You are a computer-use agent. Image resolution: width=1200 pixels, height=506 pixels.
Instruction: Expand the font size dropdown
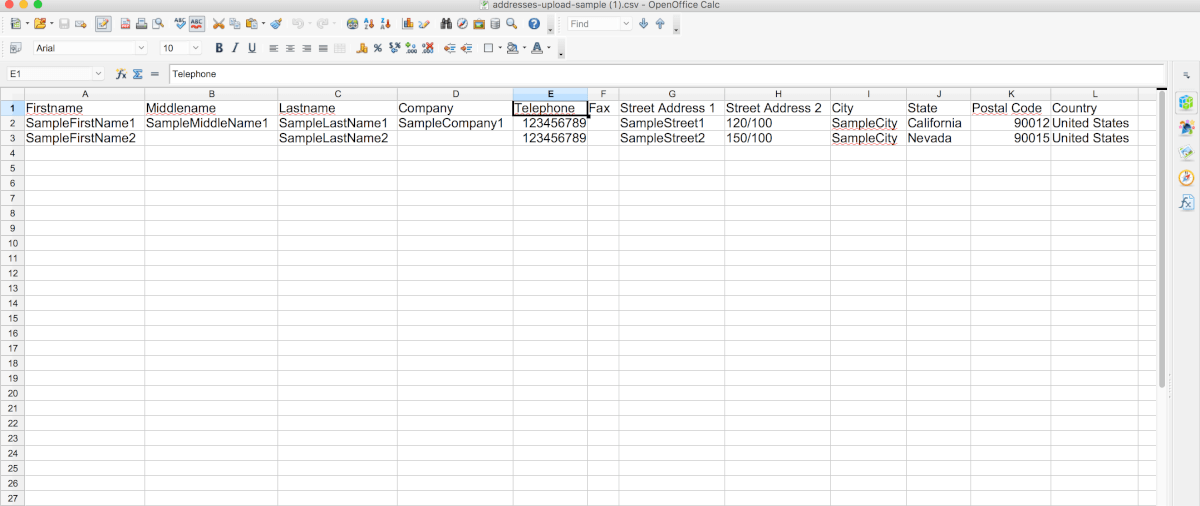[194, 48]
